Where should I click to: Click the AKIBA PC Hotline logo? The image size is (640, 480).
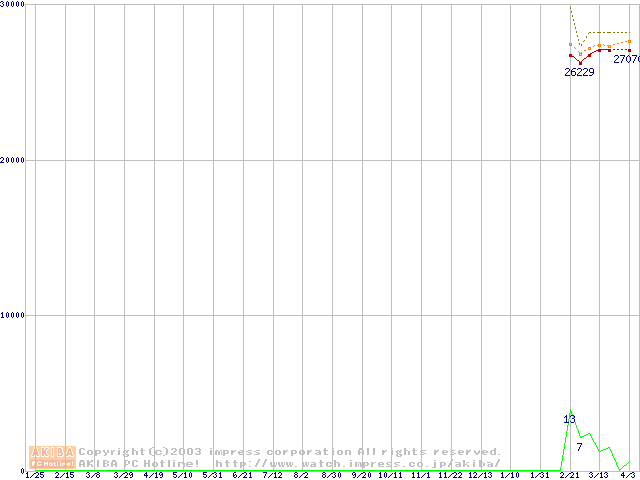[x=52, y=457]
